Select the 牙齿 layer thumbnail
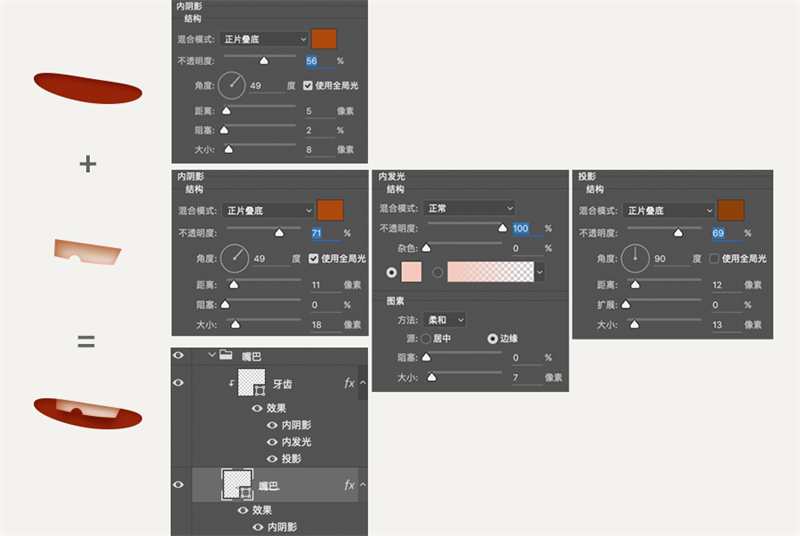Image resolution: width=800 pixels, height=536 pixels. (x=252, y=382)
